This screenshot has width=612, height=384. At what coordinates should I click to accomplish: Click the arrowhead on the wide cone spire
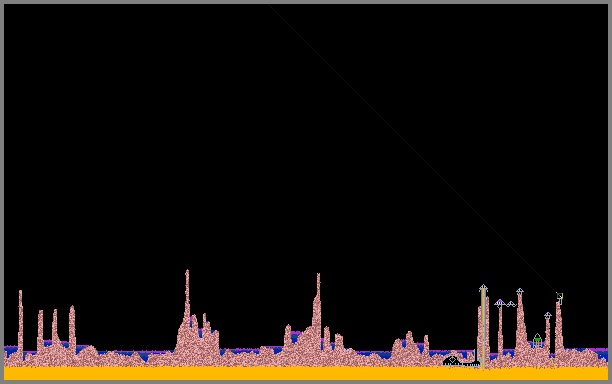point(520,291)
